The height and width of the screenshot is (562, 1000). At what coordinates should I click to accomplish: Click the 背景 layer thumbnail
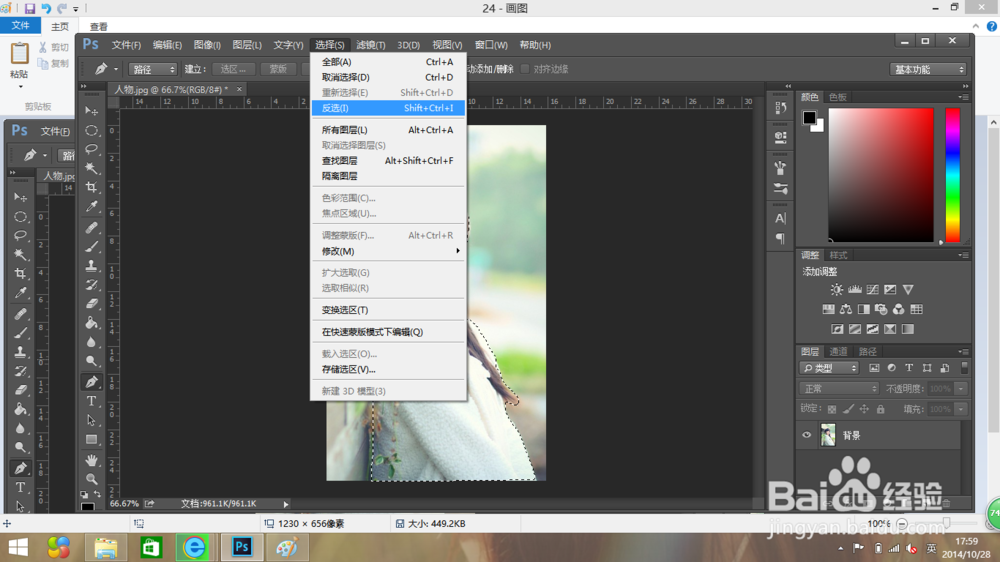pyautogui.click(x=828, y=435)
